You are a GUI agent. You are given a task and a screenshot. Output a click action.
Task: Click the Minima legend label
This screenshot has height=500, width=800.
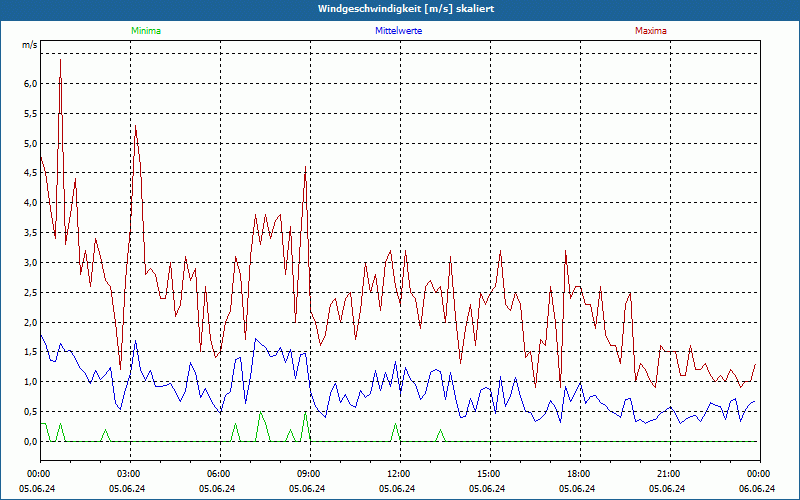point(146,31)
